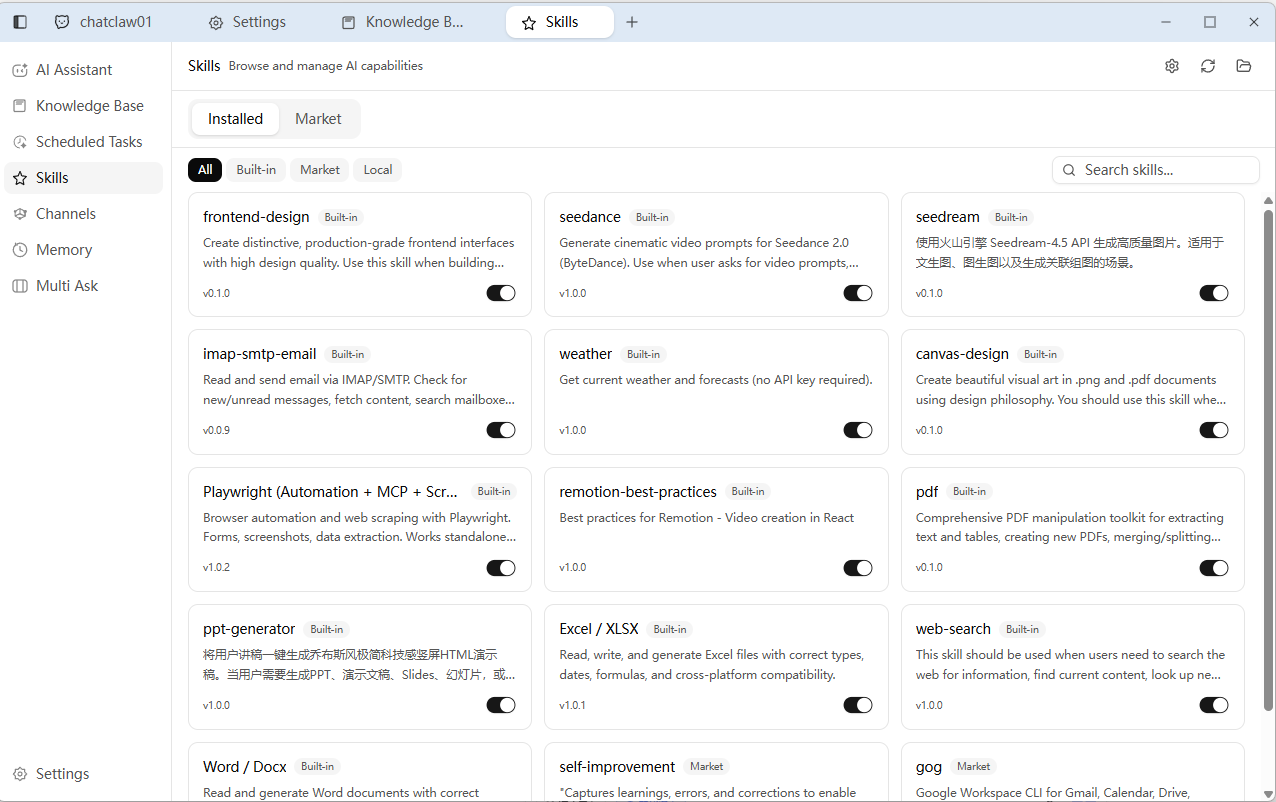Select the Installed tab

[x=235, y=119]
